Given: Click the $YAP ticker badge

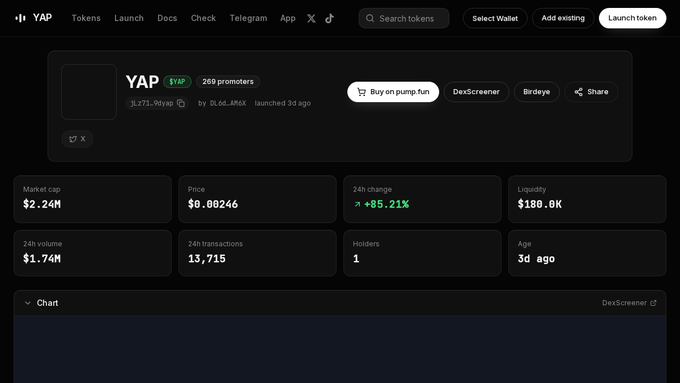Looking at the screenshot, I should (177, 82).
